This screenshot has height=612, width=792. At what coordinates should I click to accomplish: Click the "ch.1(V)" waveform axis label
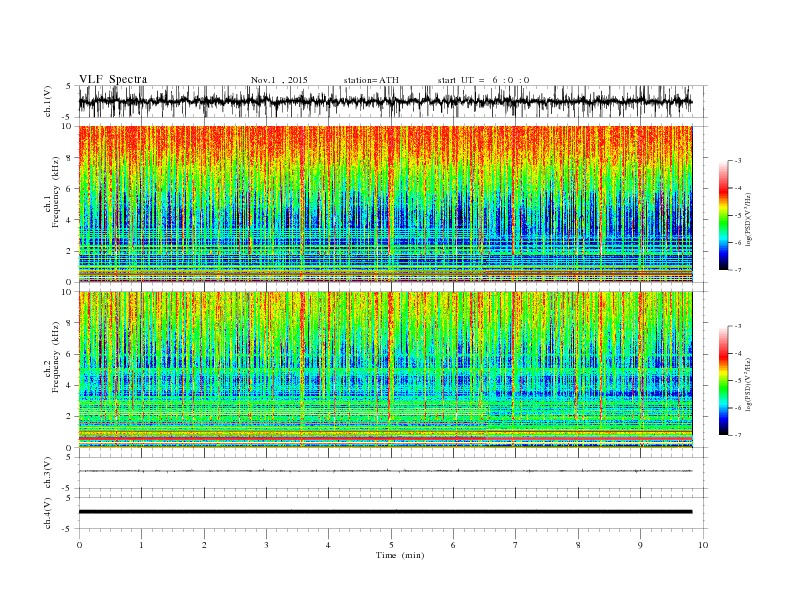pos(48,101)
